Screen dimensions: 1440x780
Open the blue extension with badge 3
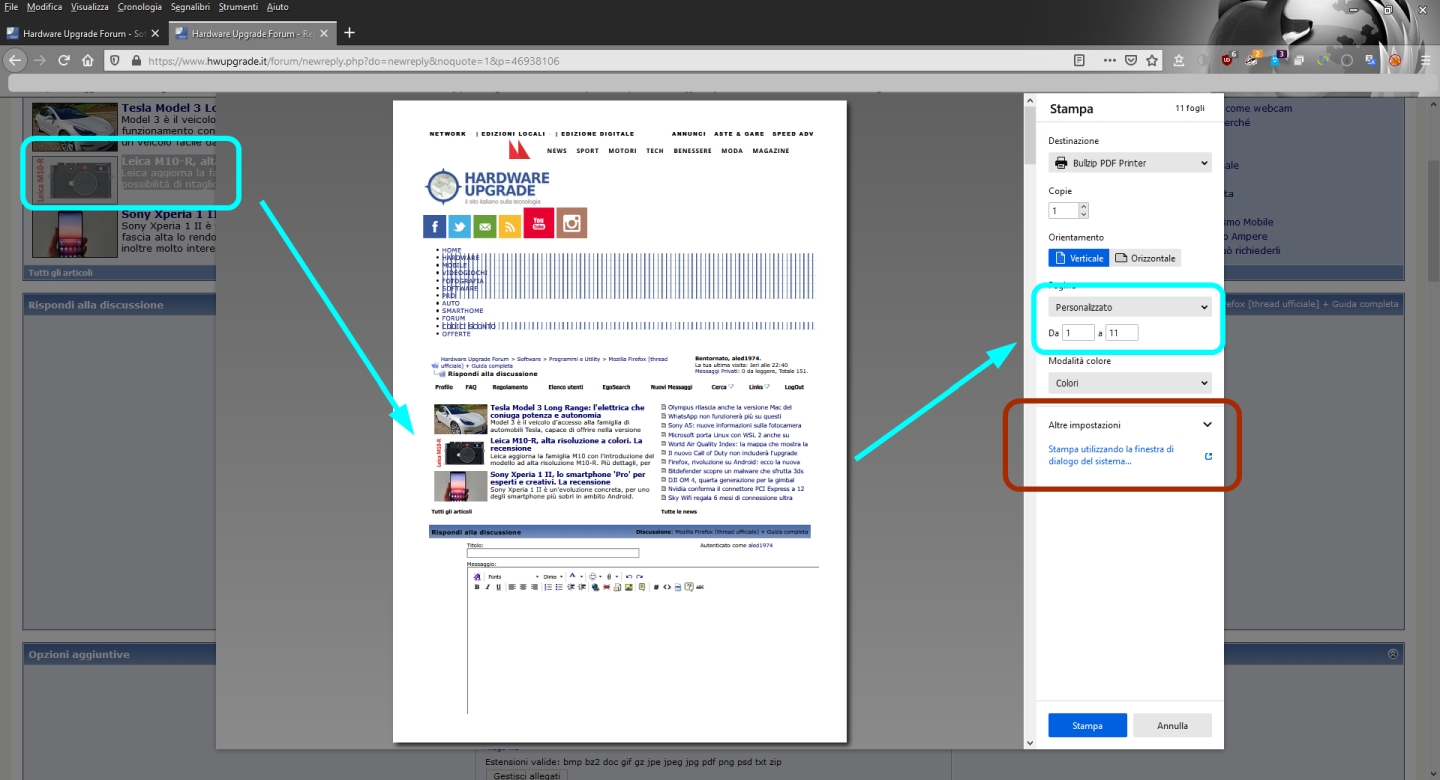tap(1276, 60)
